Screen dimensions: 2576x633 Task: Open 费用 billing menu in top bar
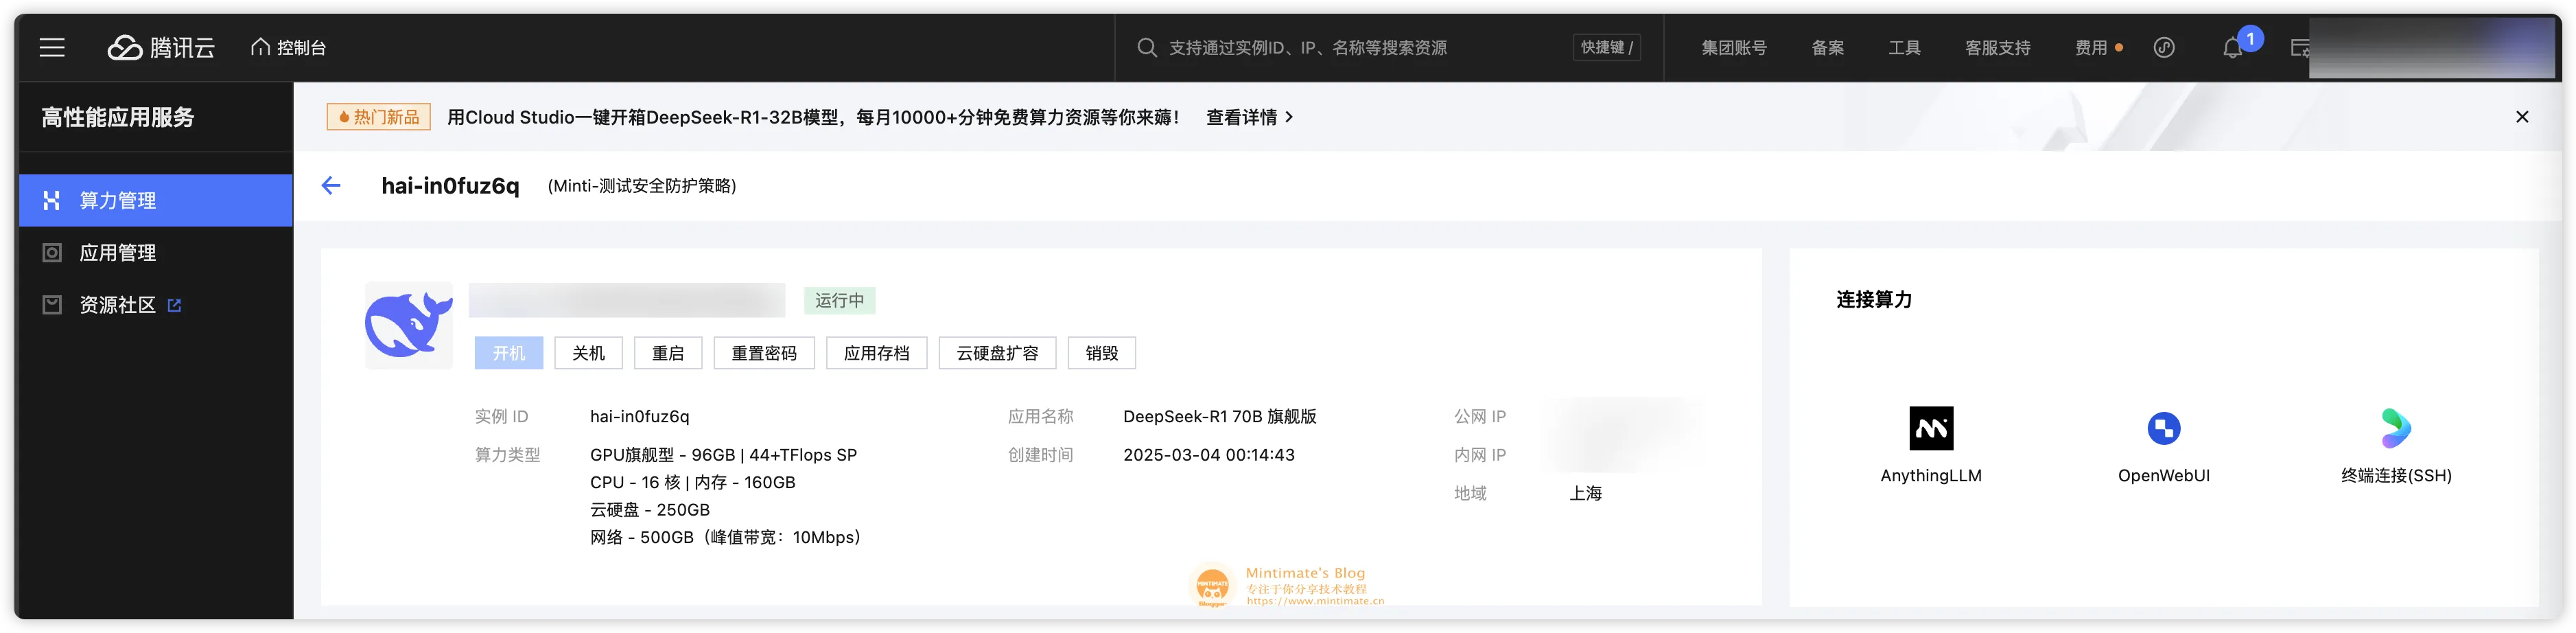coord(2092,47)
